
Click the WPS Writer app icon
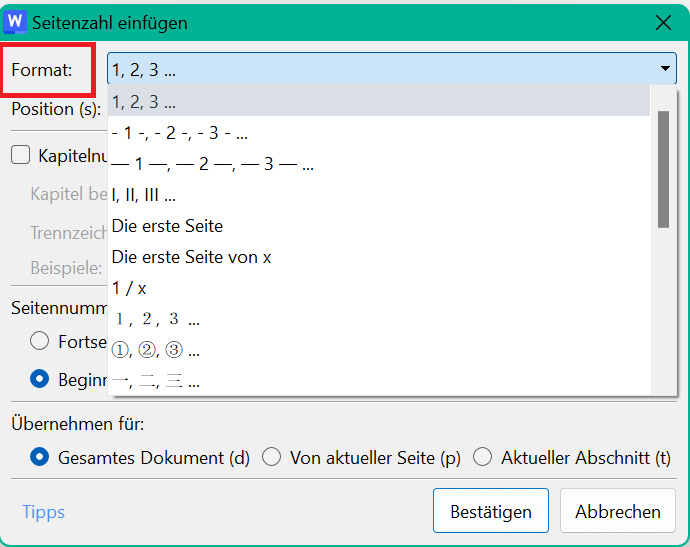(15, 22)
